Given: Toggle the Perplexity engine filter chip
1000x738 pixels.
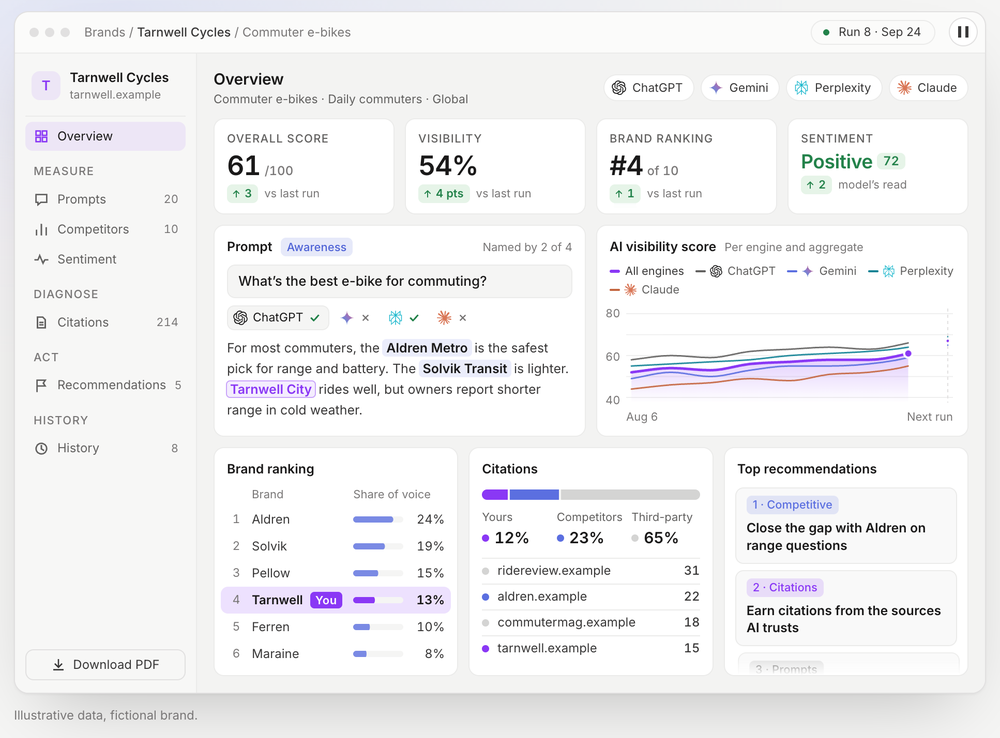Looking at the screenshot, I should (x=834, y=88).
